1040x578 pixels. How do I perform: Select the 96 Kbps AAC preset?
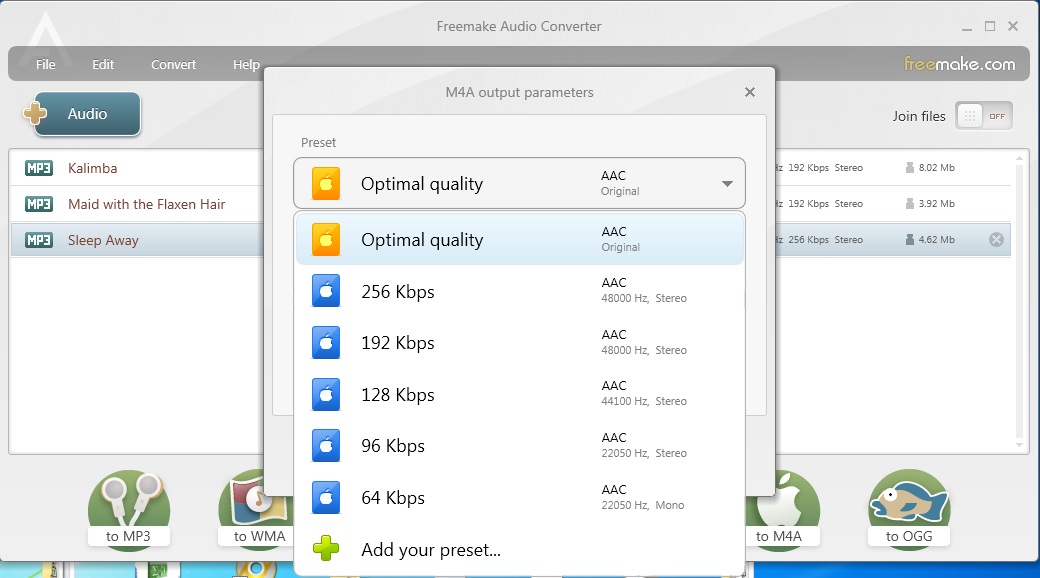click(519, 445)
